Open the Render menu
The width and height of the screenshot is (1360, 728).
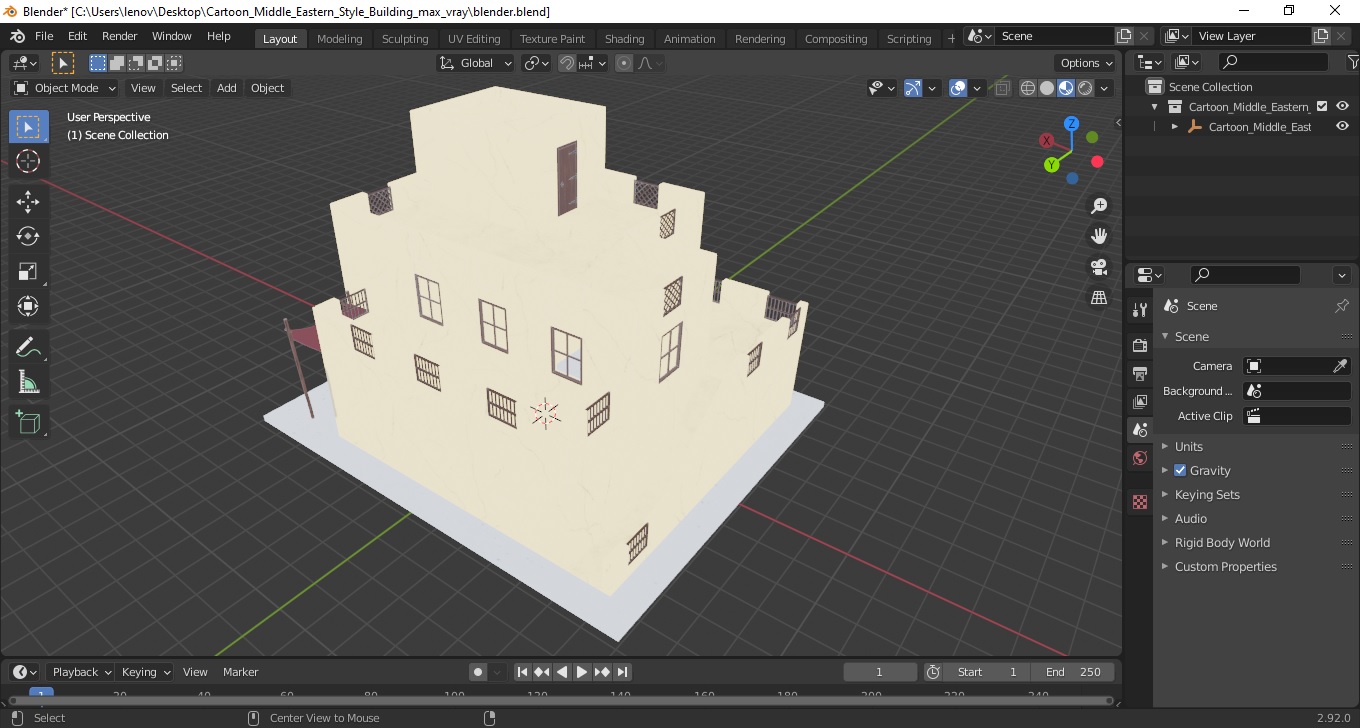[120, 36]
